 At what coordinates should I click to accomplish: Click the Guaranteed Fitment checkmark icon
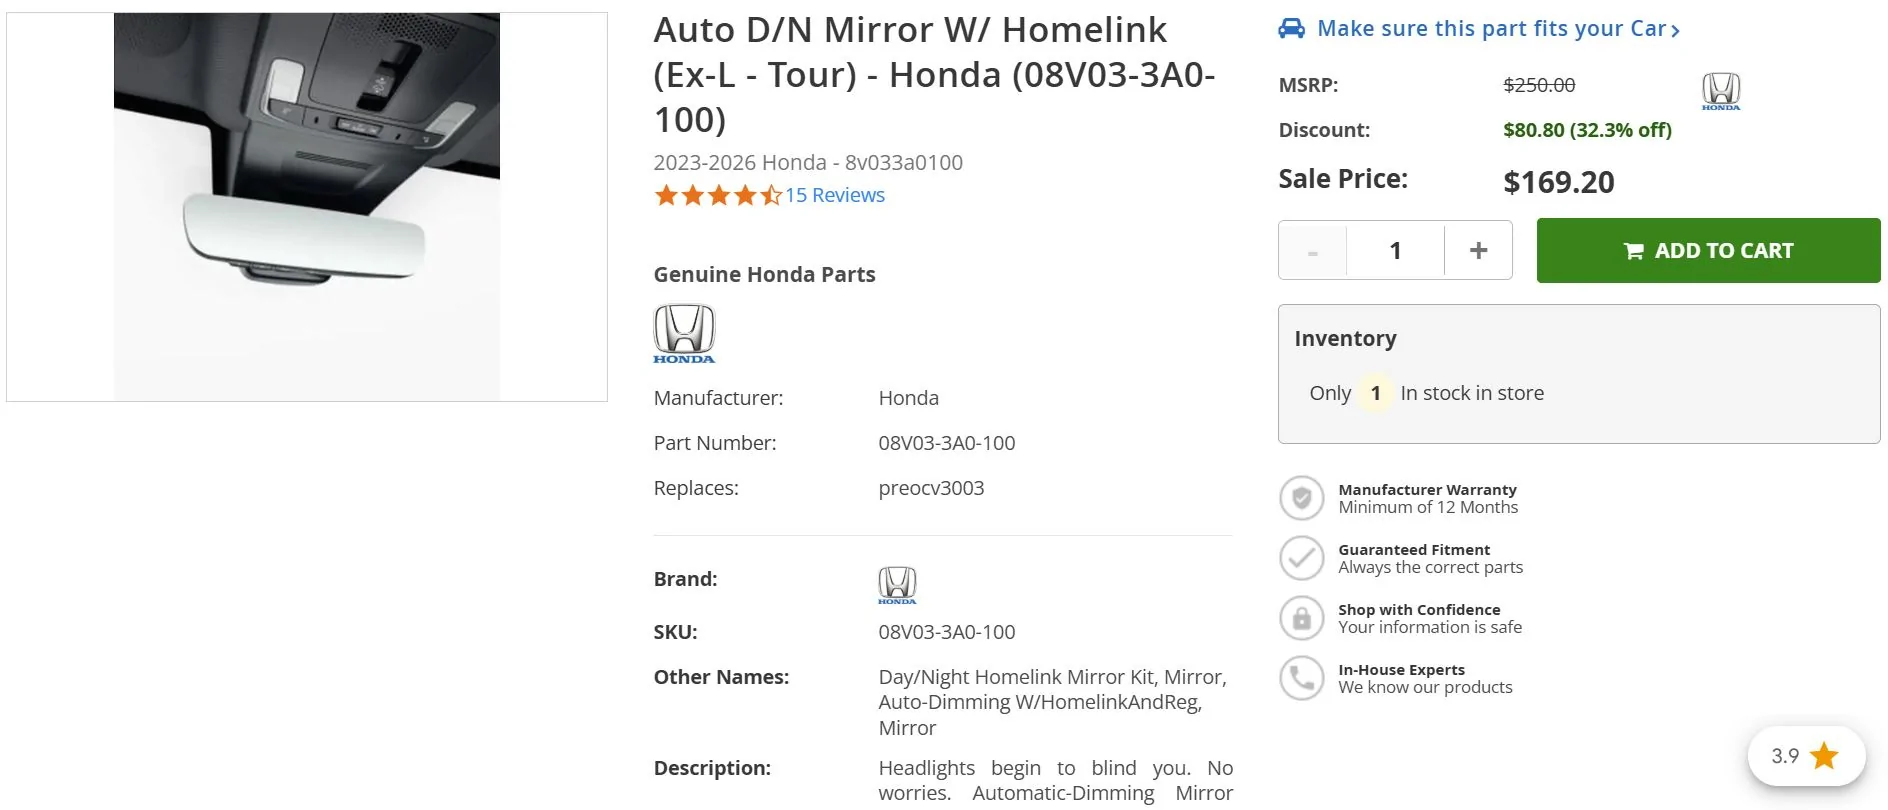(x=1301, y=557)
